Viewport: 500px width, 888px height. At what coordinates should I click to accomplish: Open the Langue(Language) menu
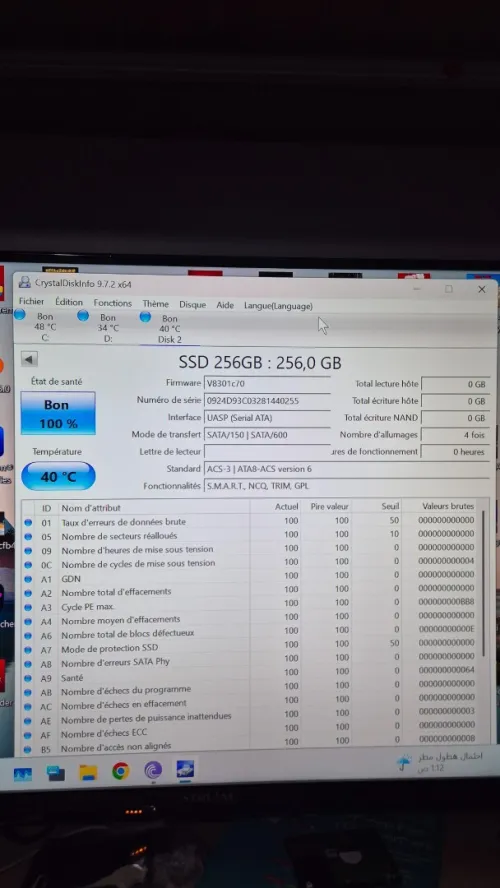(278, 306)
